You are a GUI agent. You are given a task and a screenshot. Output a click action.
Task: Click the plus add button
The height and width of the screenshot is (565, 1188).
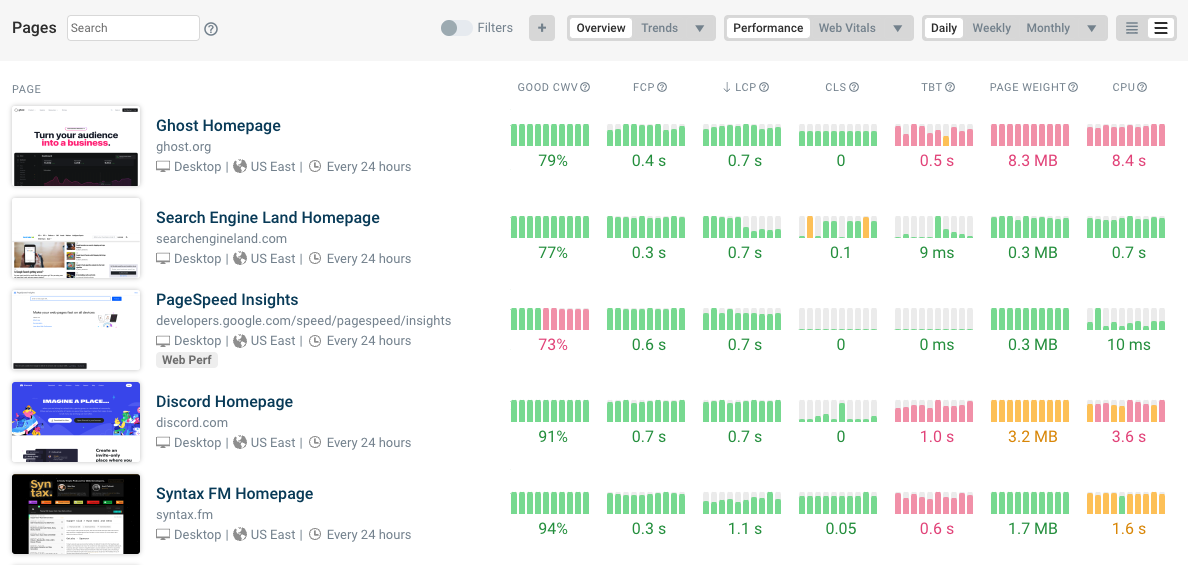tap(541, 28)
